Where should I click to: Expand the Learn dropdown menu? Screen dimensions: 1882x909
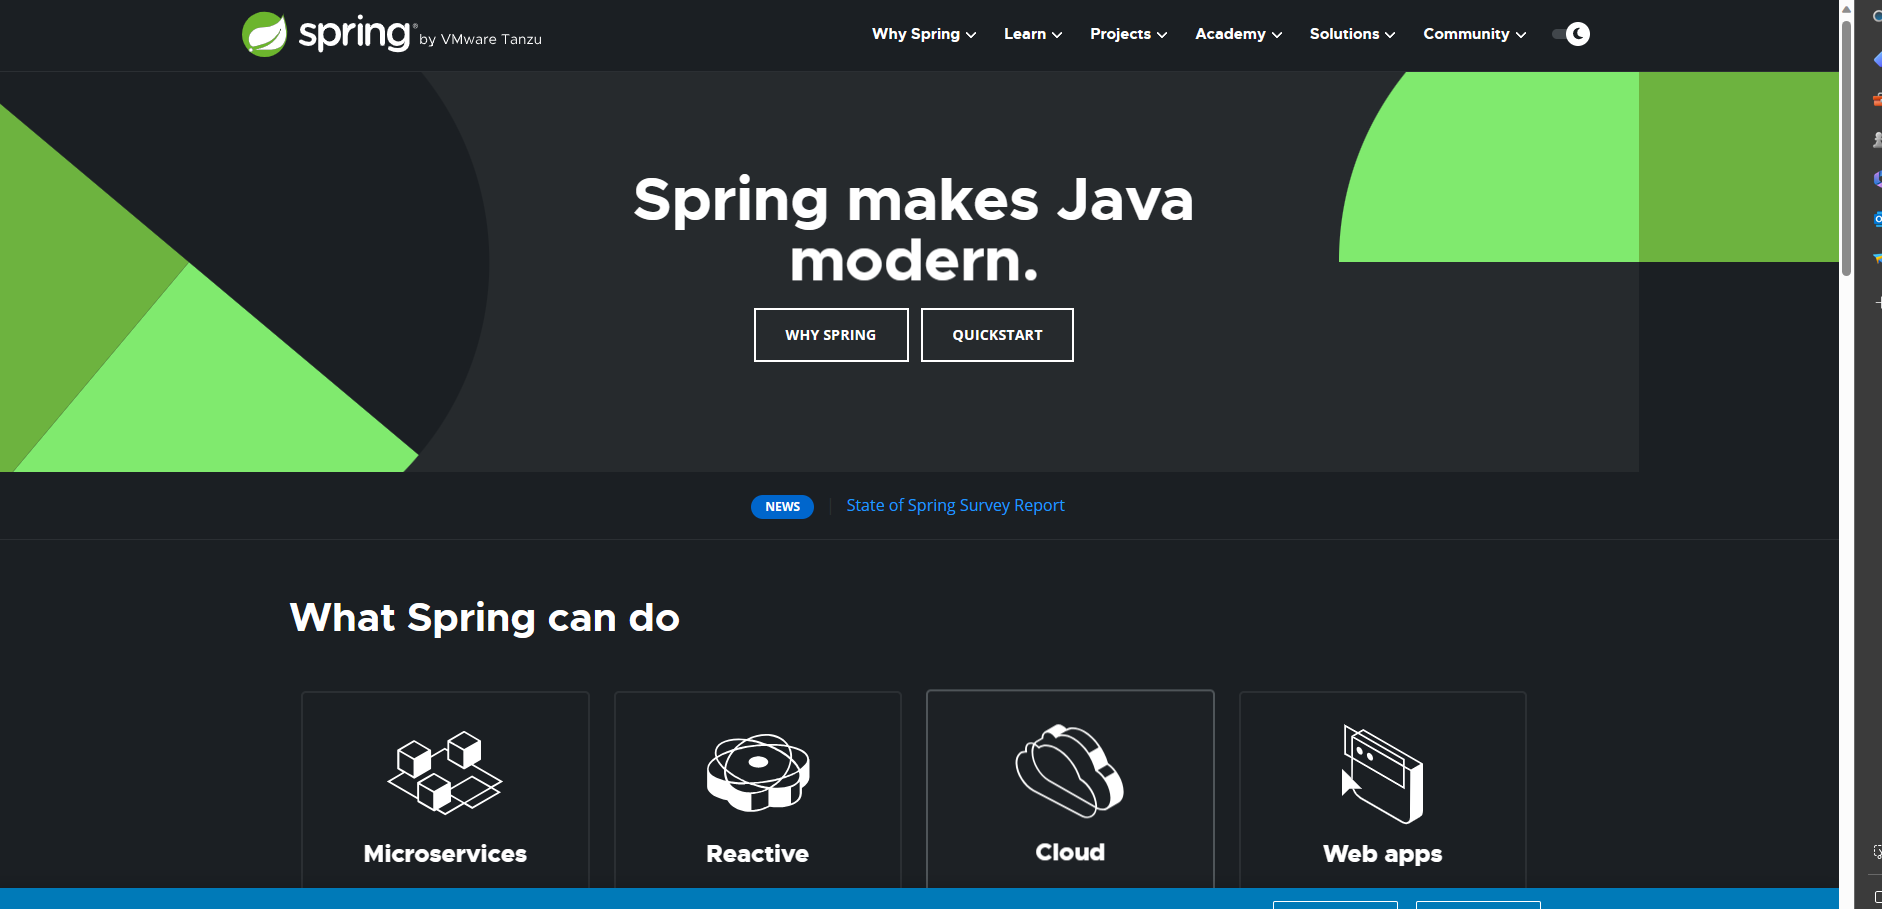pos(1033,34)
